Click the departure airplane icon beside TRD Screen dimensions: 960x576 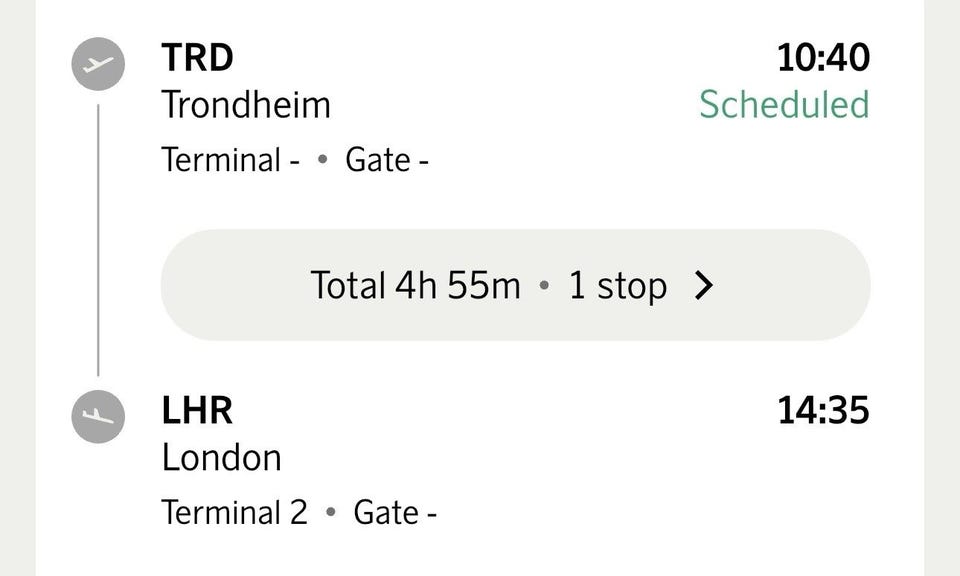point(98,64)
